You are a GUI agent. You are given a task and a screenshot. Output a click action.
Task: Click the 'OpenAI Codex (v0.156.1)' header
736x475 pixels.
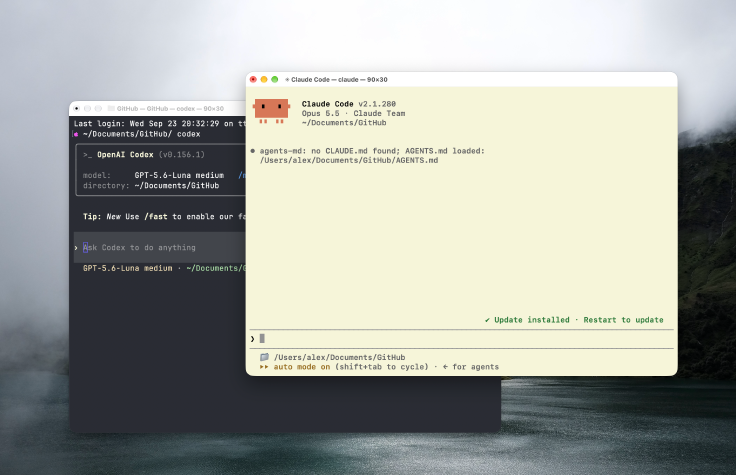point(151,154)
